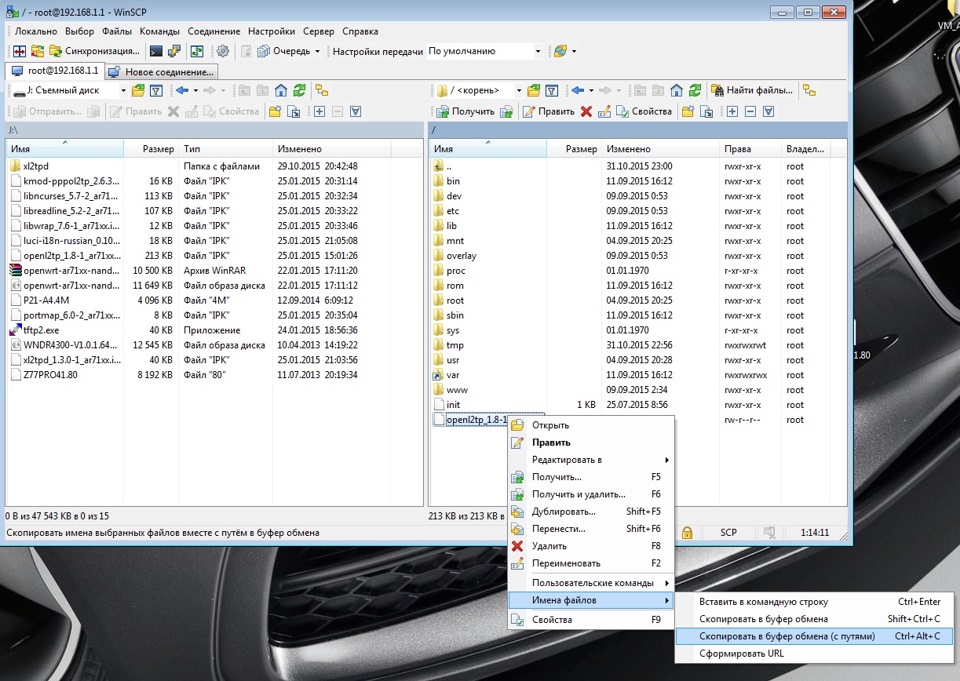Select Переименовать in the context menu

tap(566, 563)
